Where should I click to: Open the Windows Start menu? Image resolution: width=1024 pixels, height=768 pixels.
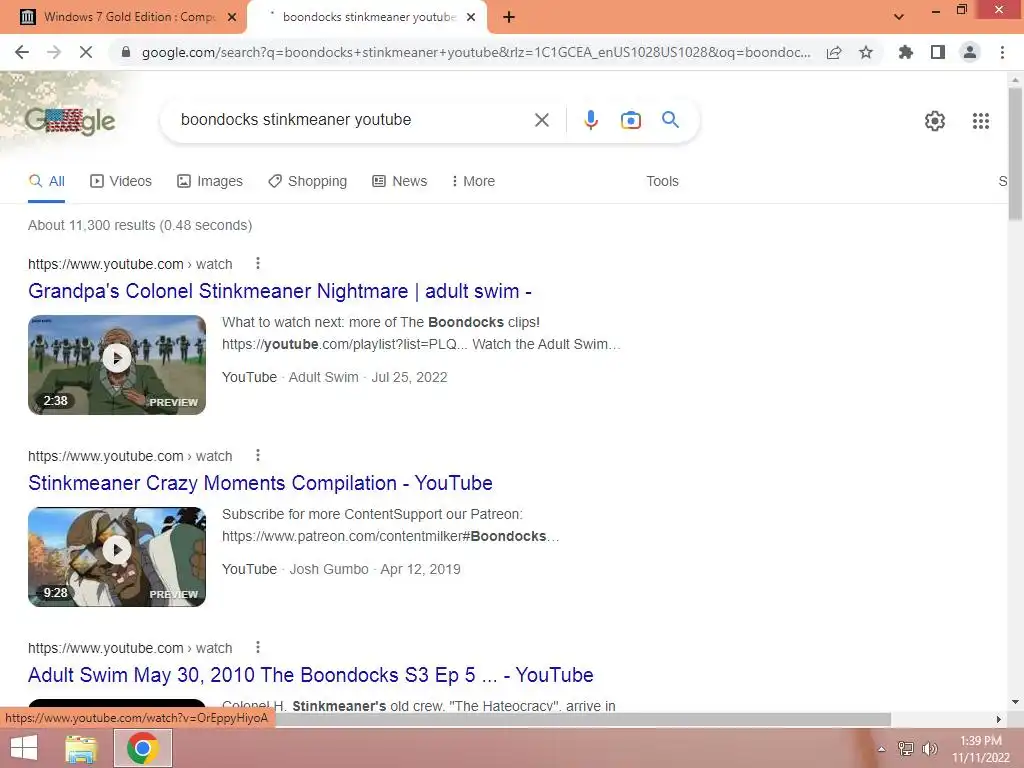(x=24, y=748)
